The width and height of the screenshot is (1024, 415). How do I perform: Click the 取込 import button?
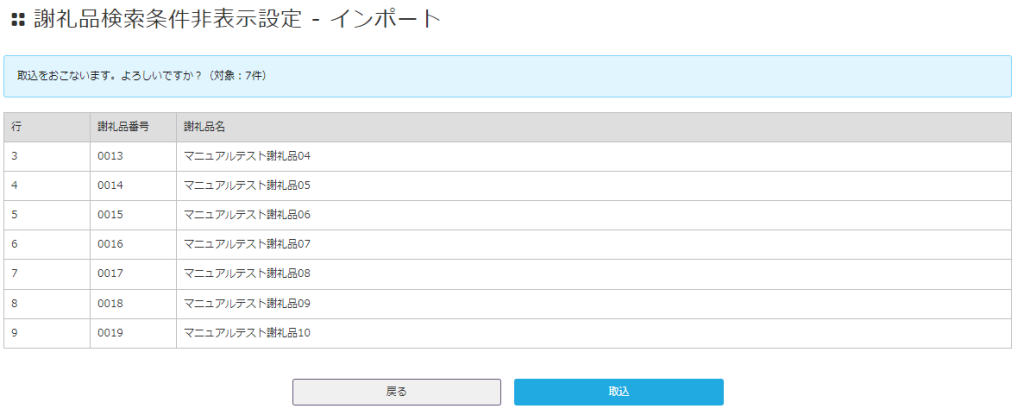coord(618,392)
